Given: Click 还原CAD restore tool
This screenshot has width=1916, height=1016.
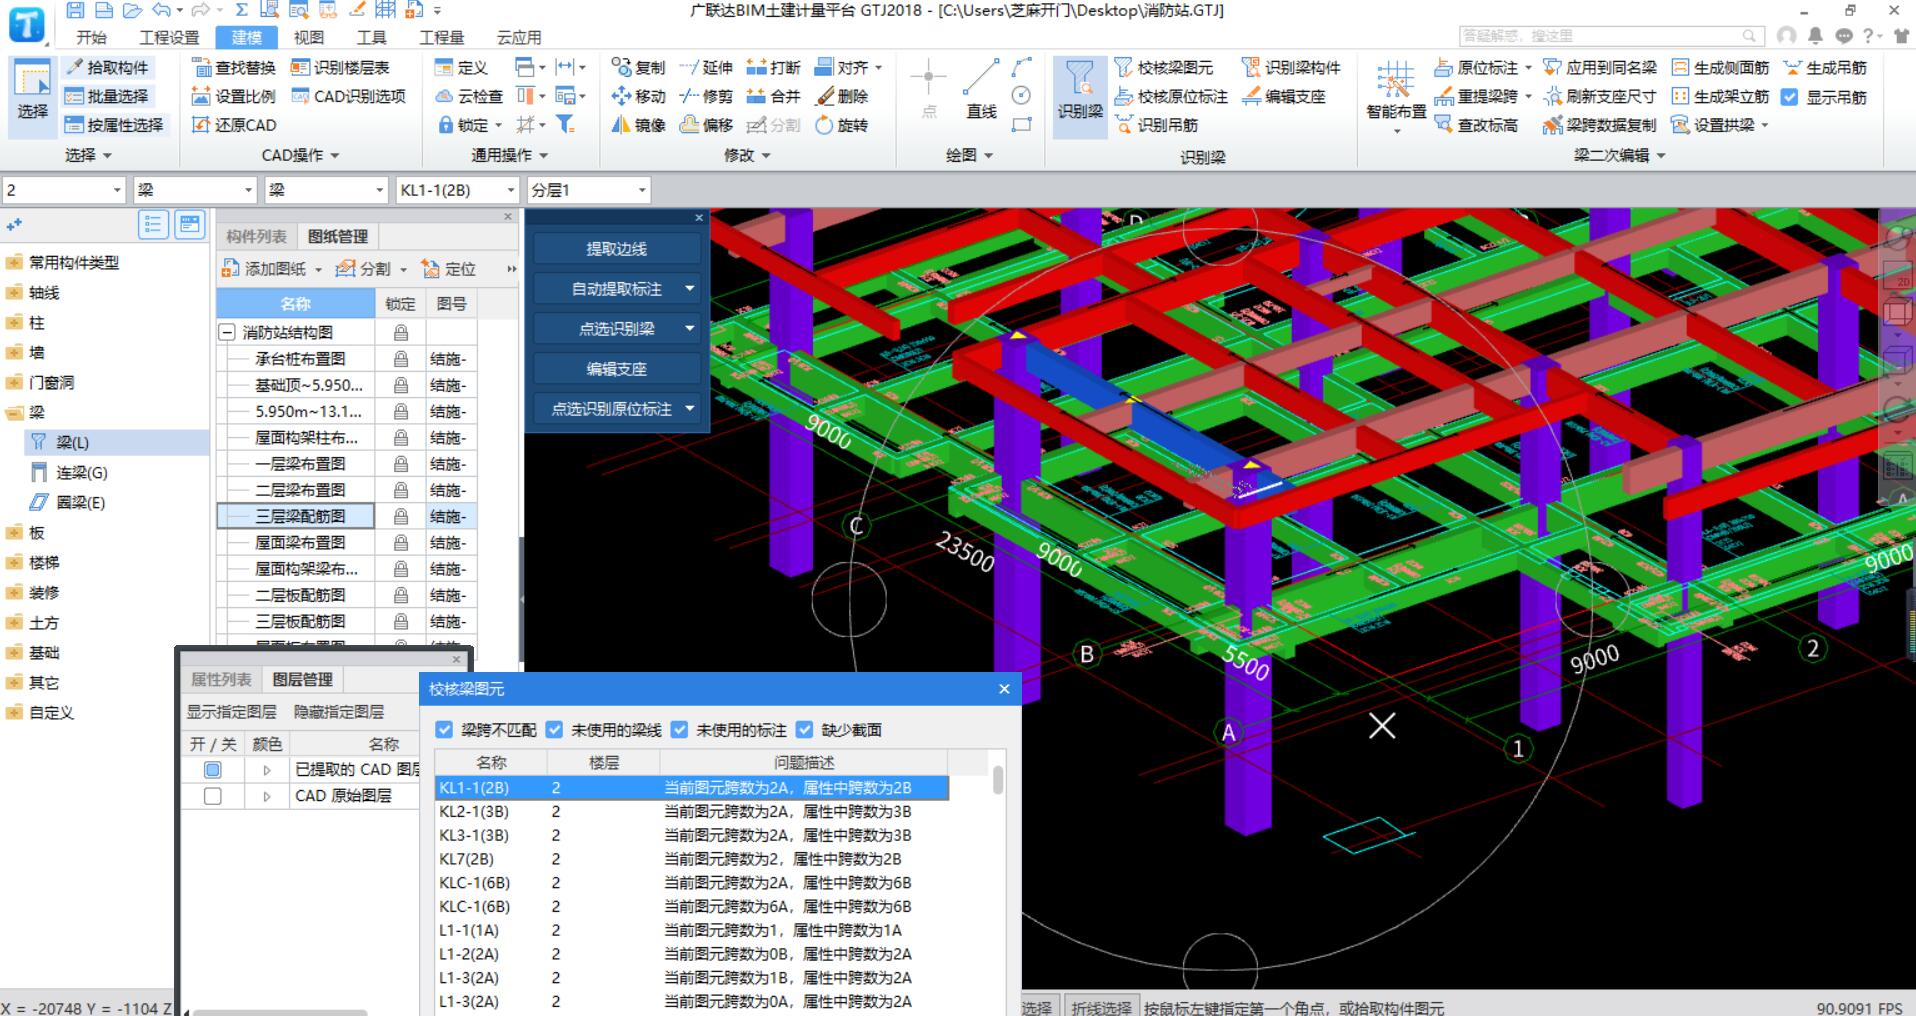Looking at the screenshot, I should tap(234, 125).
